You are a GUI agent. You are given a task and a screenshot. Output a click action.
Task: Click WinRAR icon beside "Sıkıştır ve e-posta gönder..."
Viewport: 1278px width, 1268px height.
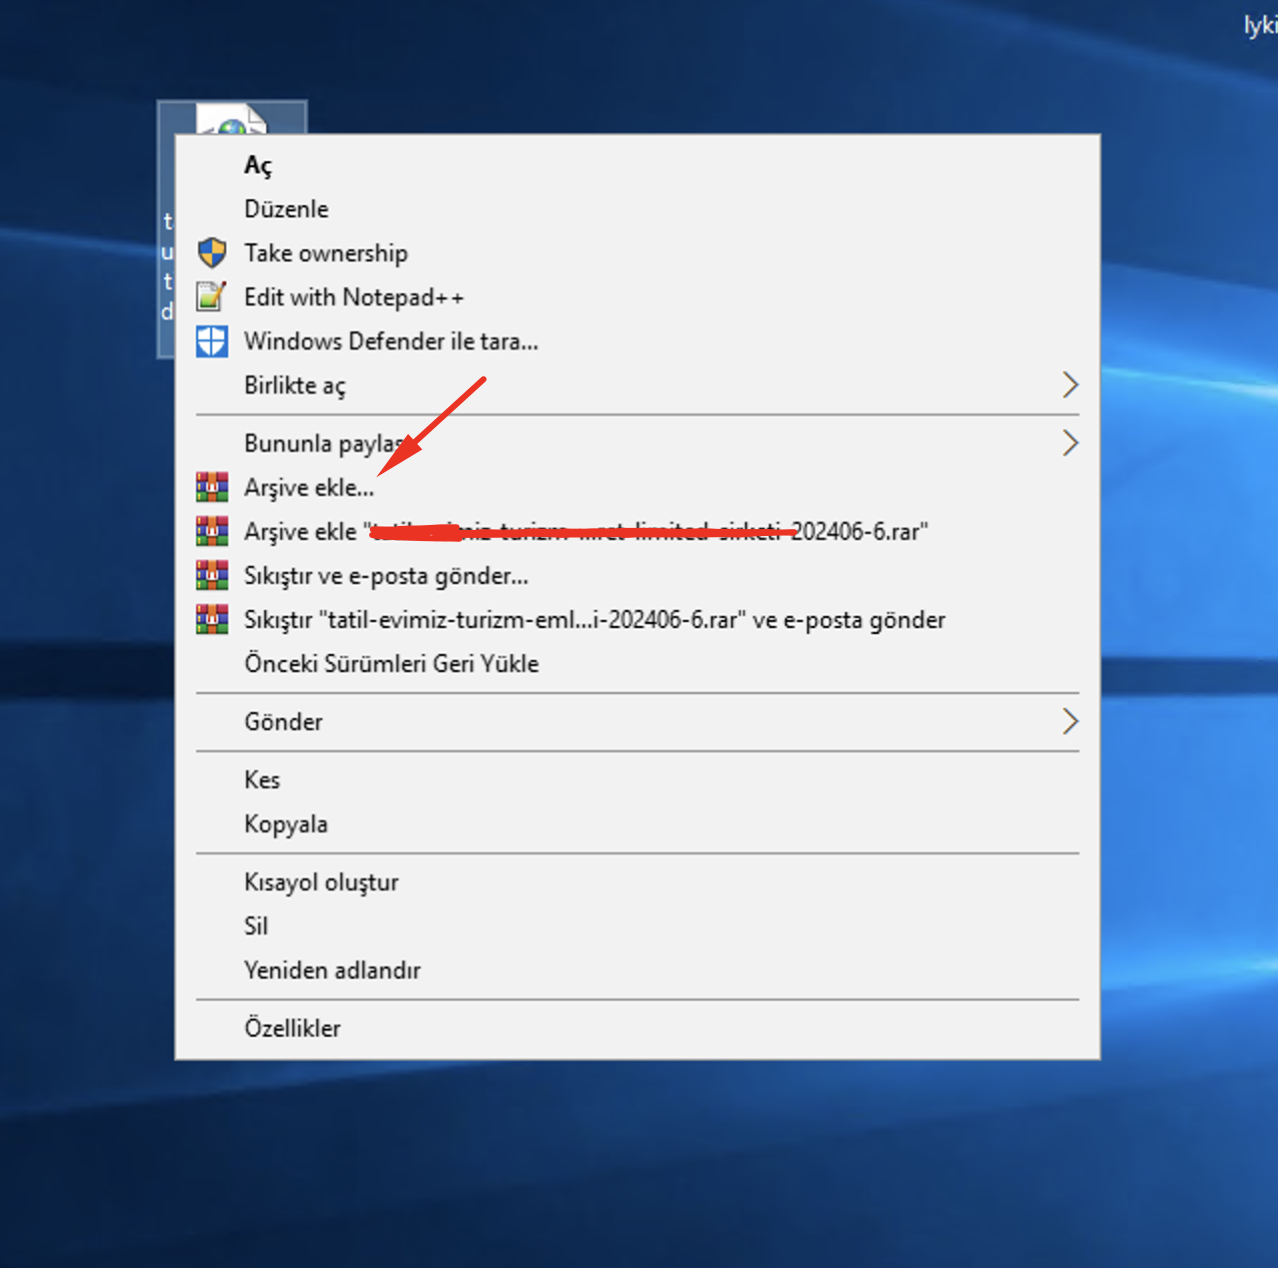point(212,575)
